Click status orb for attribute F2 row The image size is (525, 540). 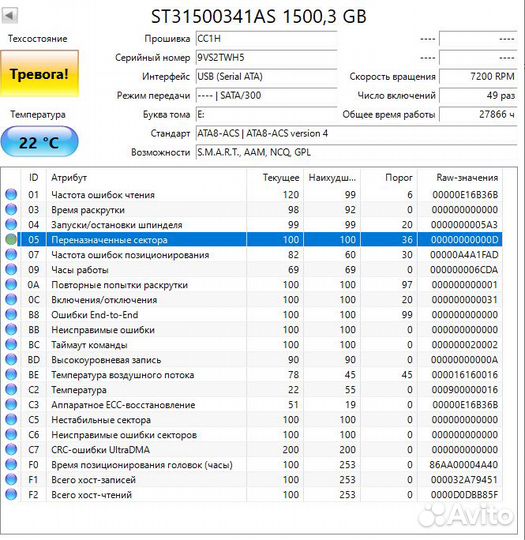[x=11, y=495]
